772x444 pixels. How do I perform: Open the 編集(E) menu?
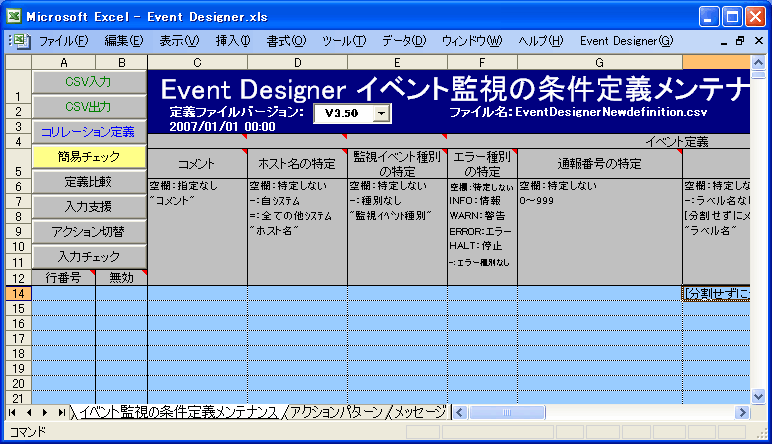tap(124, 41)
